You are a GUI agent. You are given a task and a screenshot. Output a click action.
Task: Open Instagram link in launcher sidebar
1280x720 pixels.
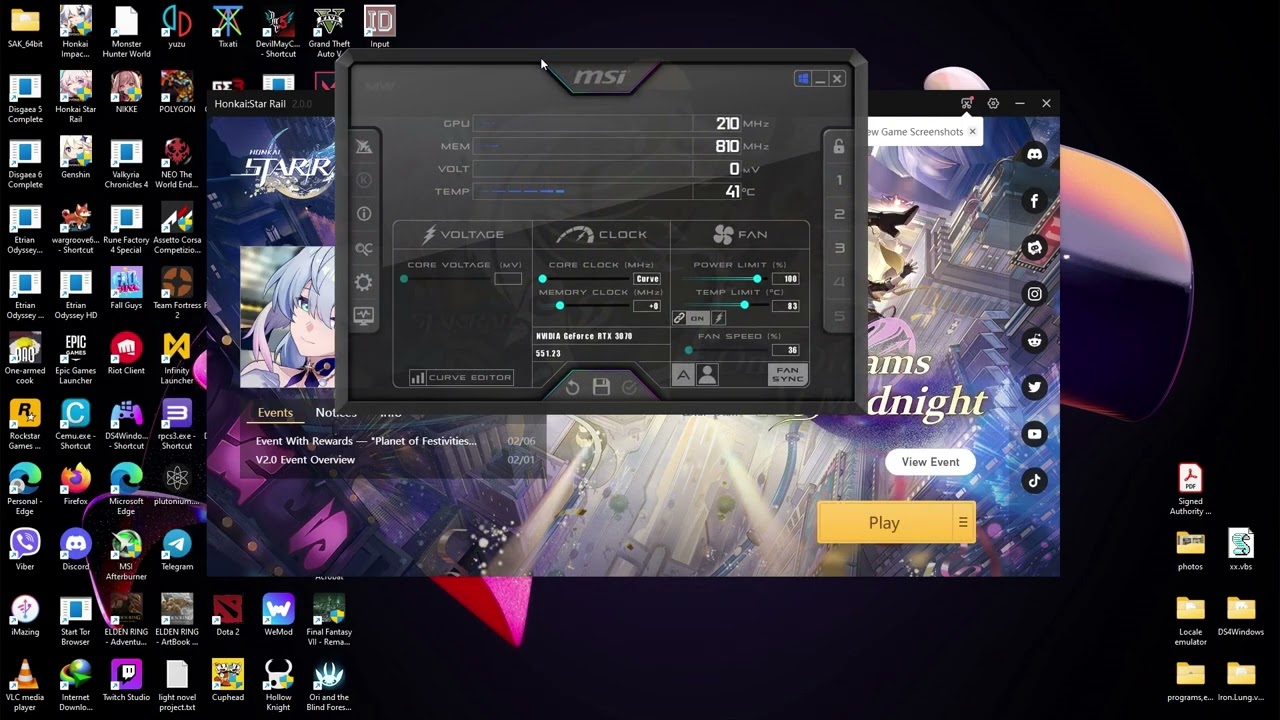click(1035, 294)
